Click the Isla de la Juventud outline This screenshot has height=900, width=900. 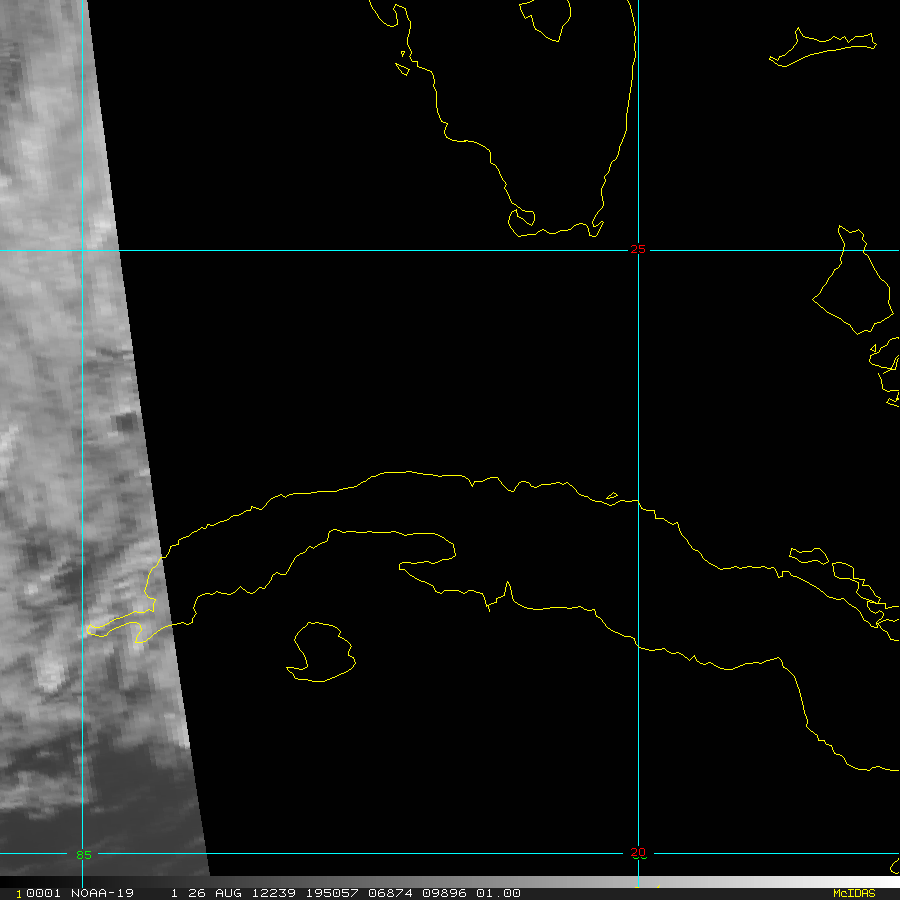coord(321,652)
